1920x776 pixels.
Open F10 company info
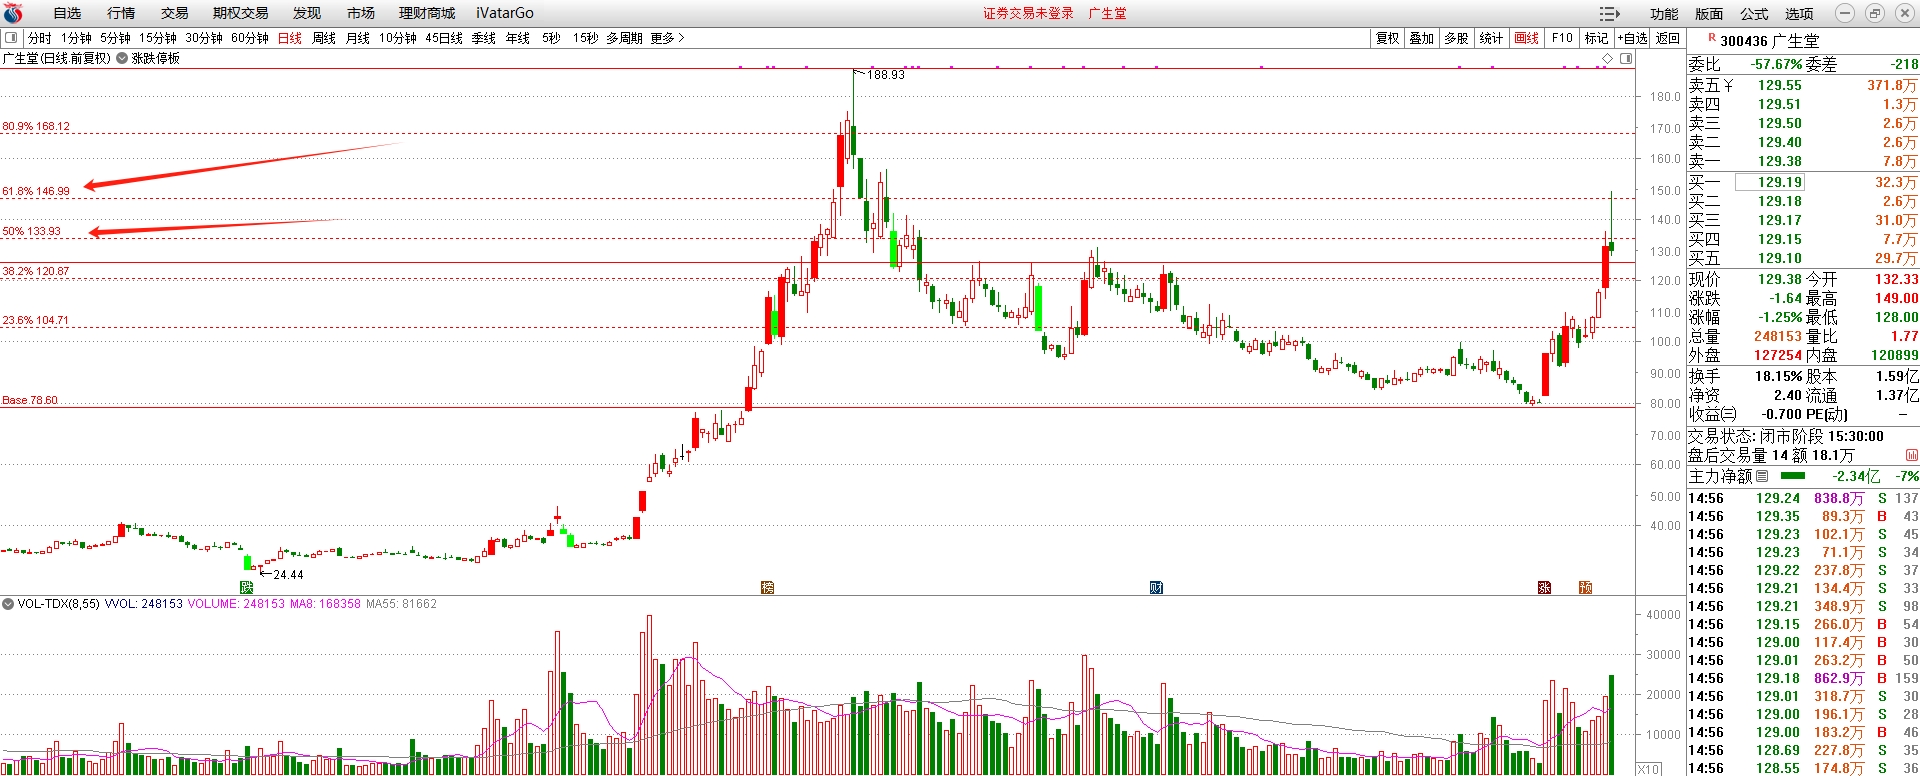click(1562, 38)
